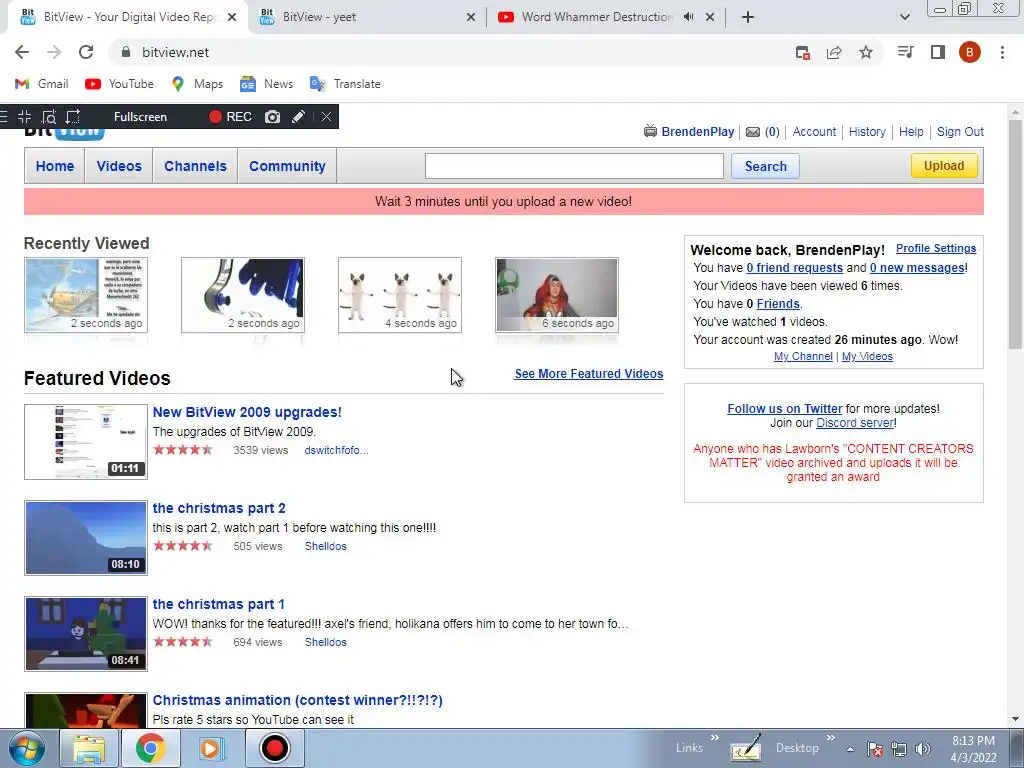Open the christmas part 1 title link
This screenshot has height=768, width=1024.
pos(218,604)
